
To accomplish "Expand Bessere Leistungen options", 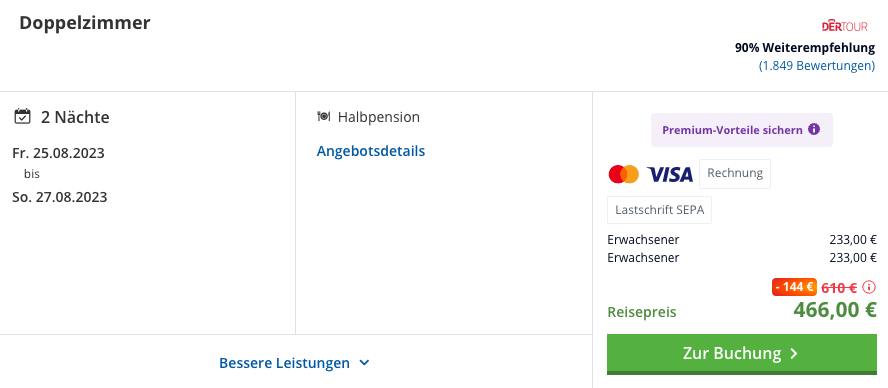I will tap(294, 363).
